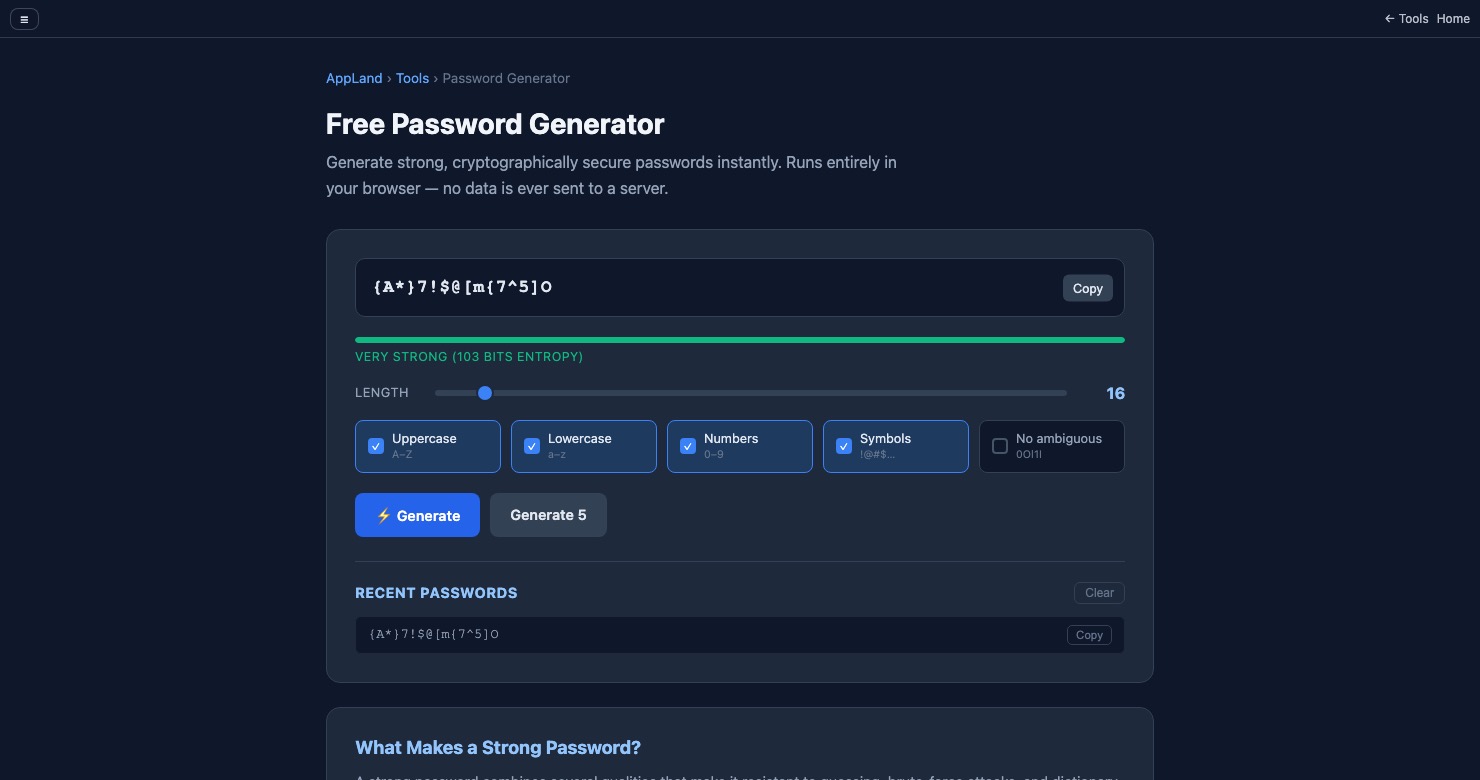1480x780 pixels.
Task: Enable the No ambiguous characters option
Action: coord(1000,446)
